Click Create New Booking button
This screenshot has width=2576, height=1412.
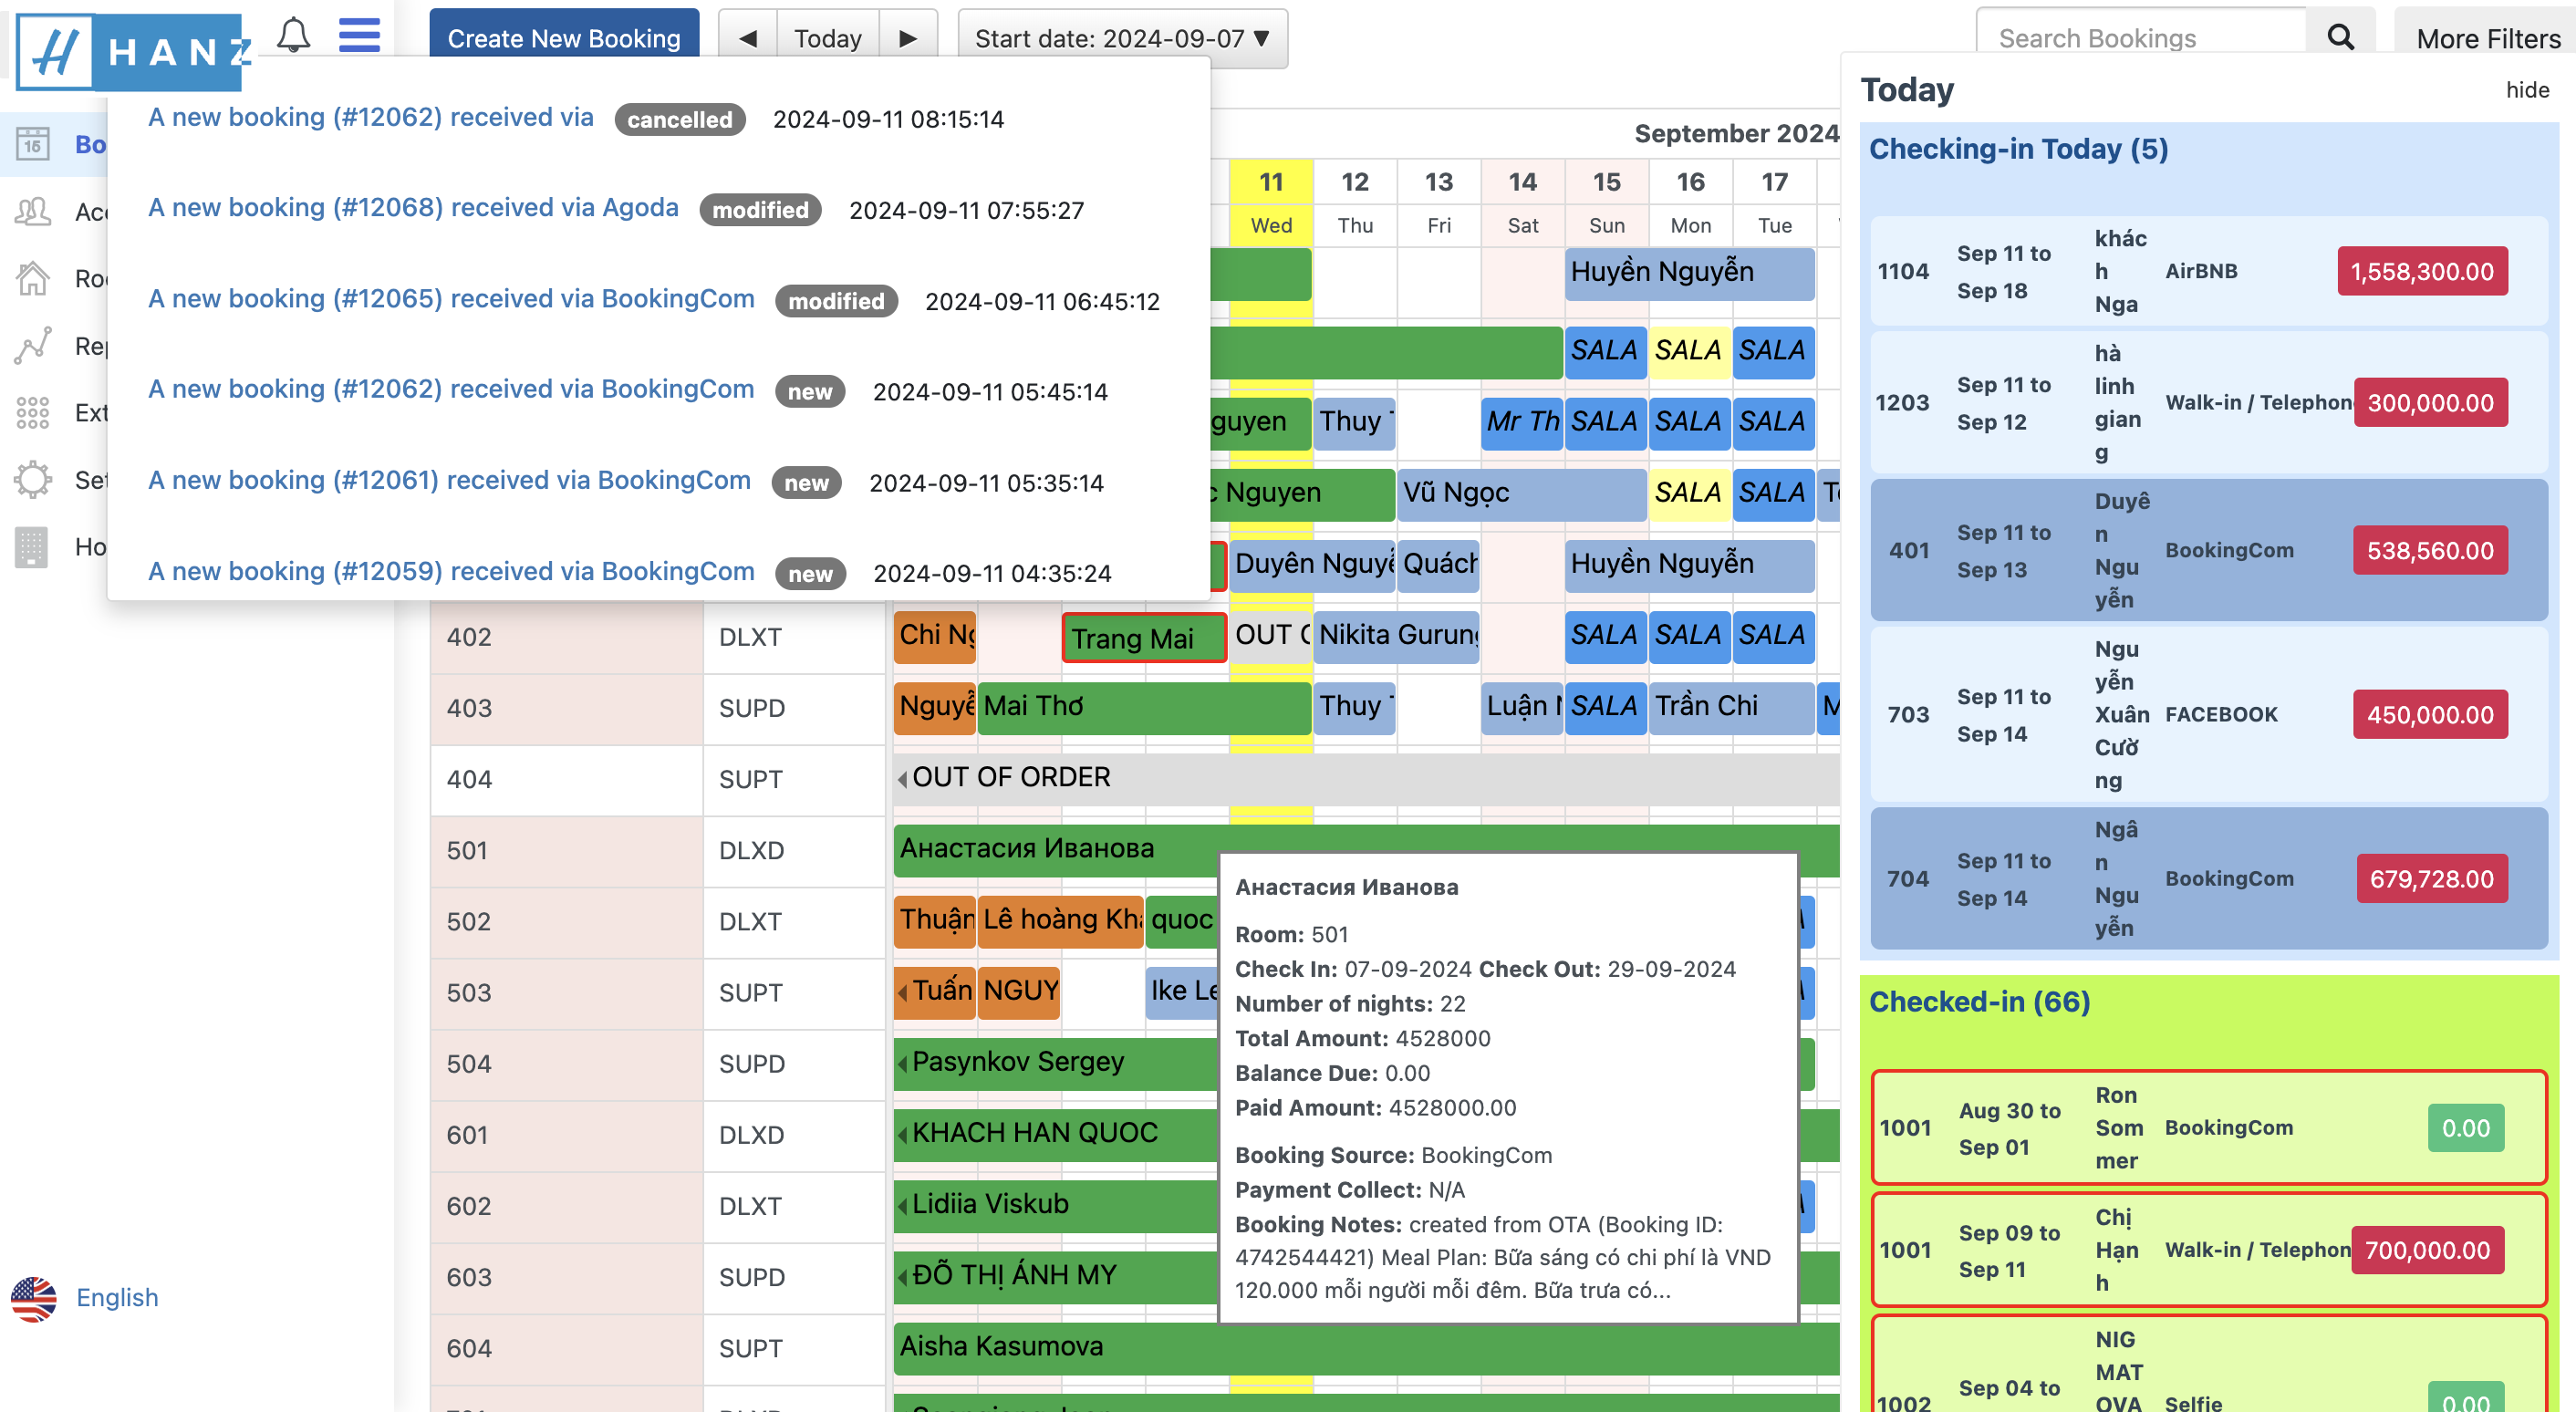tap(564, 38)
